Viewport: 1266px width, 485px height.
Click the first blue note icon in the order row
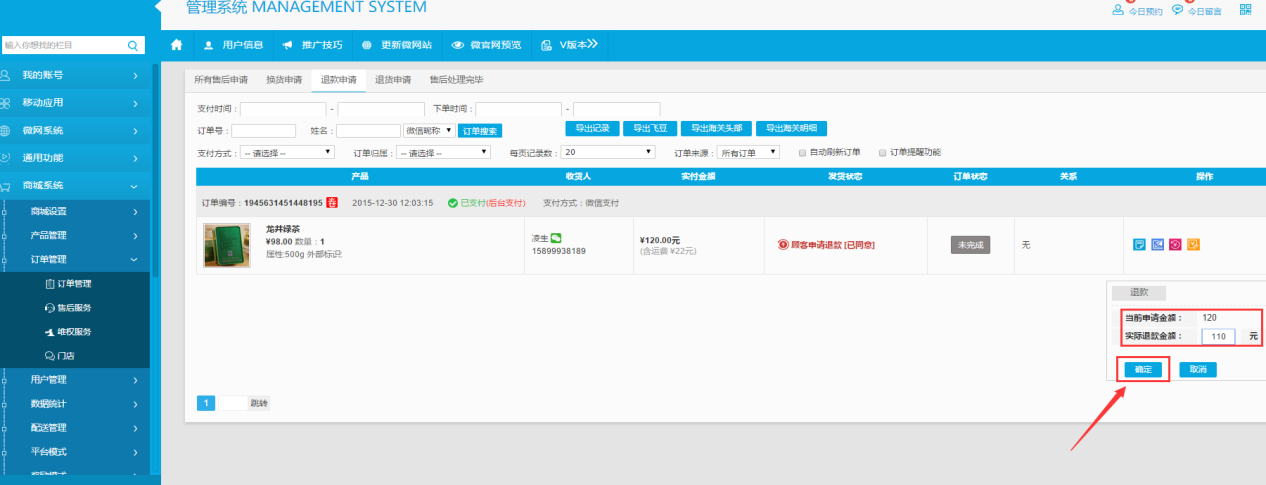point(1139,244)
